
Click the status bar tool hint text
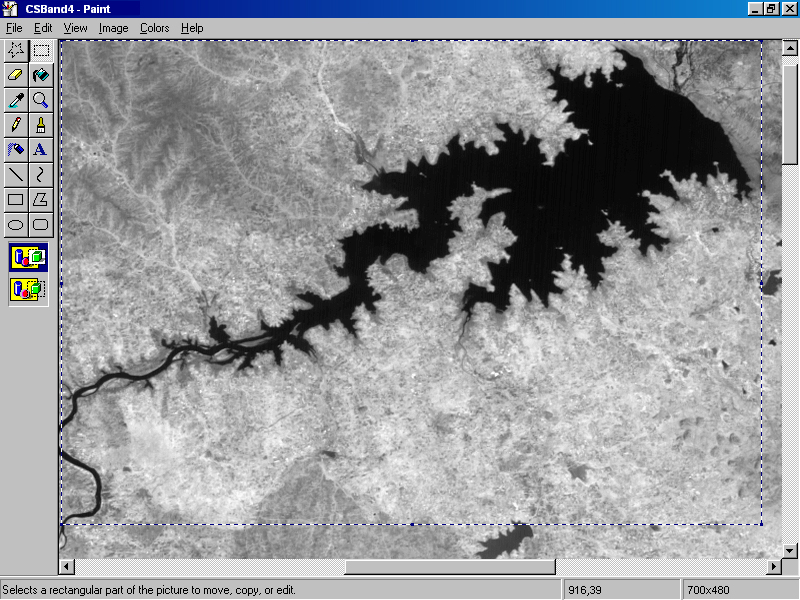149,590
